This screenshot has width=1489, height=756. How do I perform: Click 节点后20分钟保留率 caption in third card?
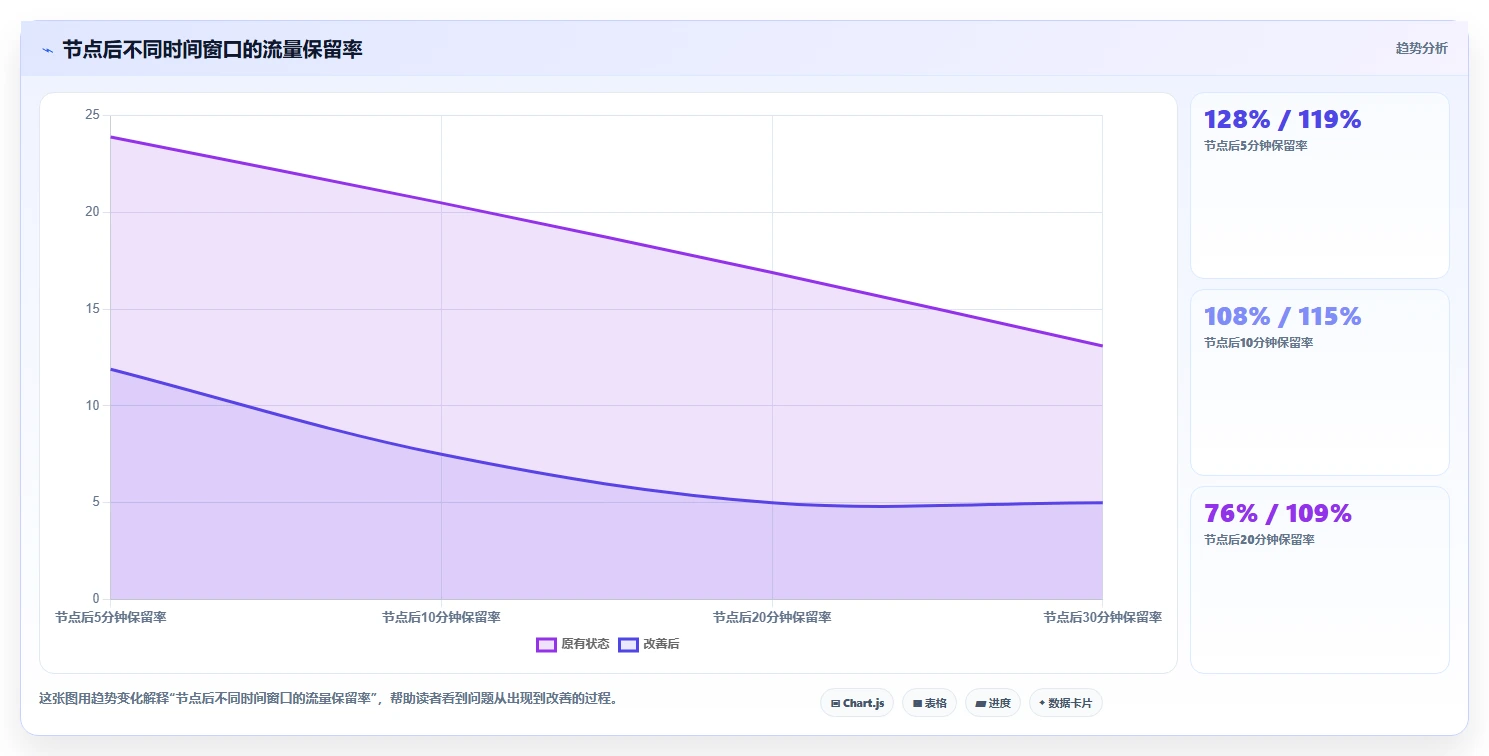1259,539
